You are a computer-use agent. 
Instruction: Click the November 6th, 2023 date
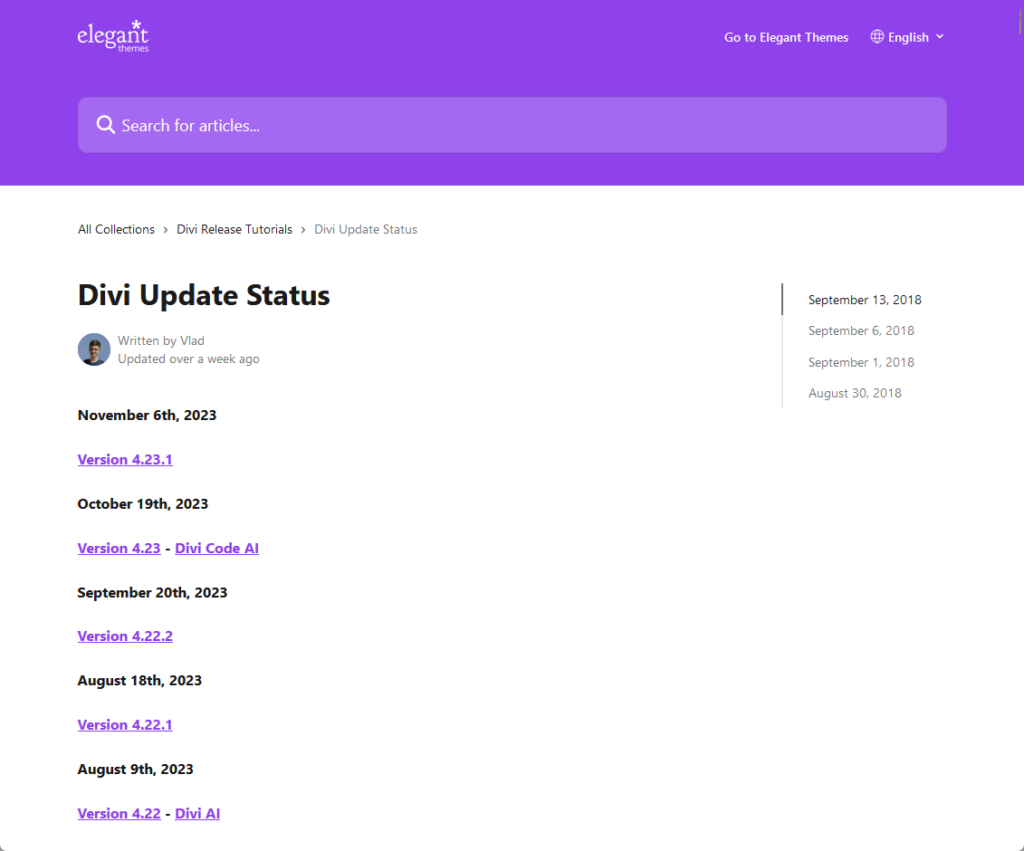(x=147, y=415)
